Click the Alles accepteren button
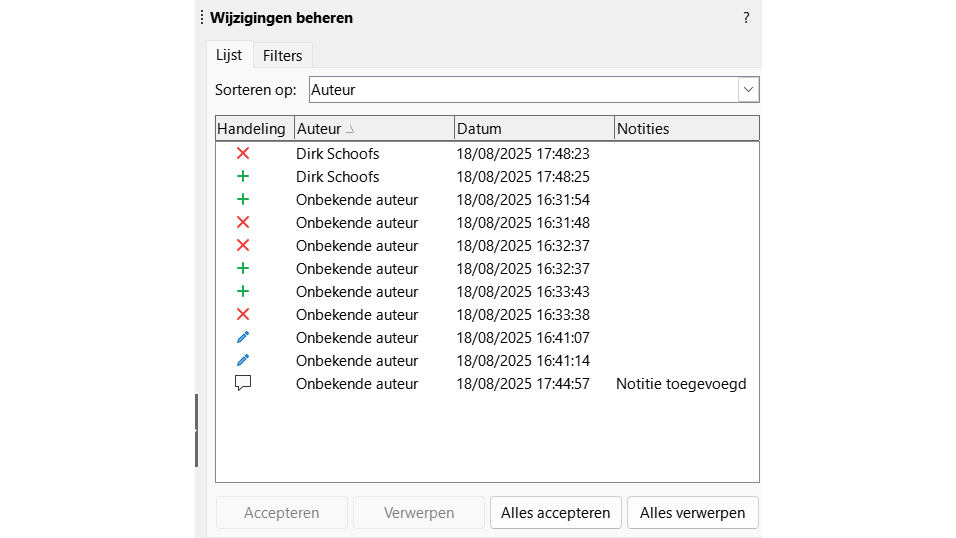956x538 pixels. coord(555,513)
